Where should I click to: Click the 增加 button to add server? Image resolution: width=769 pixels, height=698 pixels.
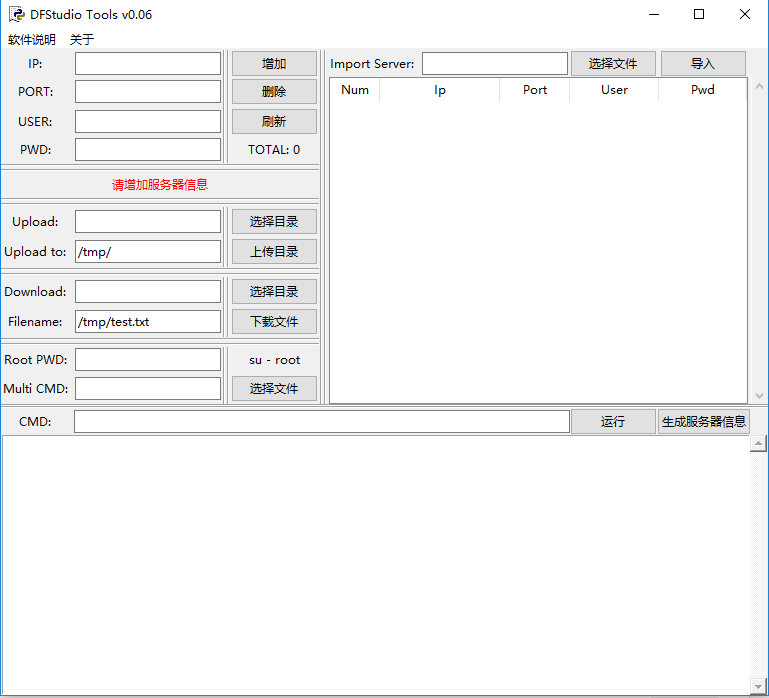[x=274, y=64]
